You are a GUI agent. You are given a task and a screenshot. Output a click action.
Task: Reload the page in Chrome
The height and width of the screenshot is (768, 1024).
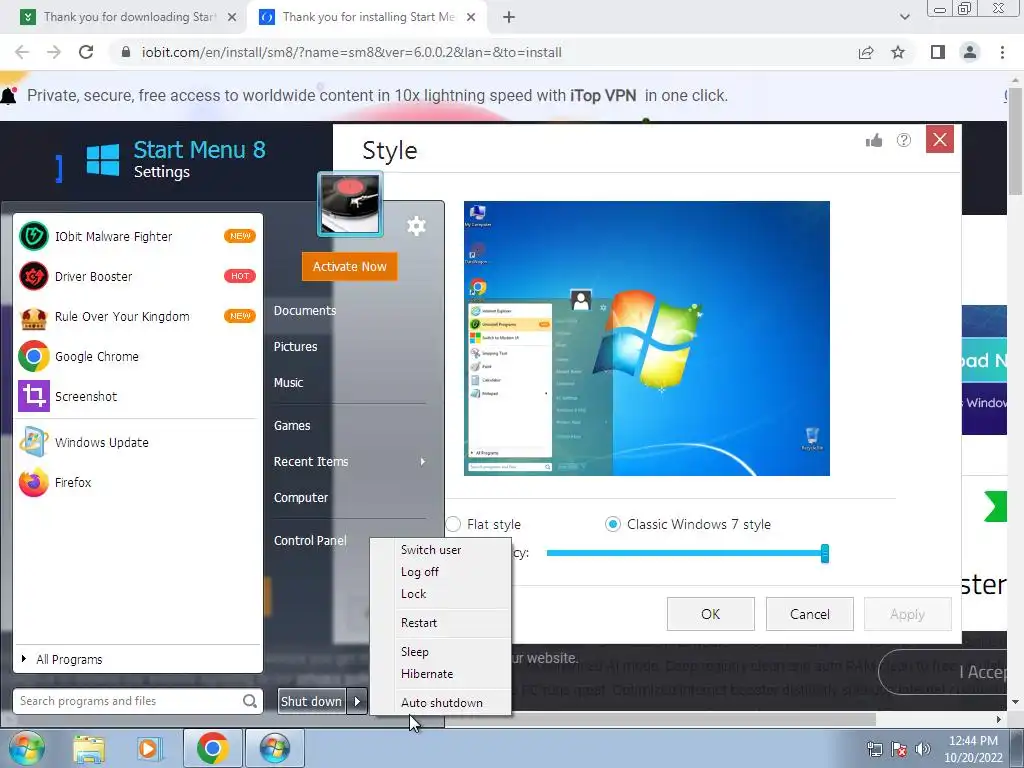click(x=86, y=52)
